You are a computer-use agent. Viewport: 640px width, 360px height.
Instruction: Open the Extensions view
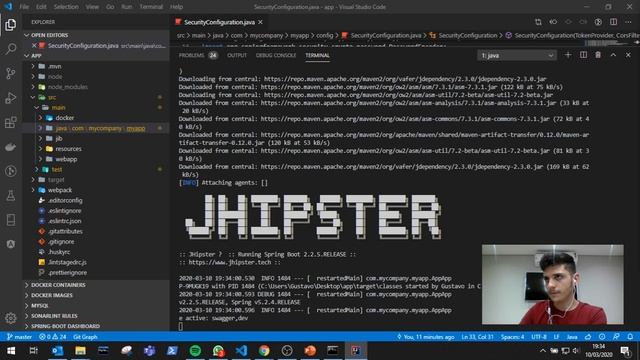[11, 122]
